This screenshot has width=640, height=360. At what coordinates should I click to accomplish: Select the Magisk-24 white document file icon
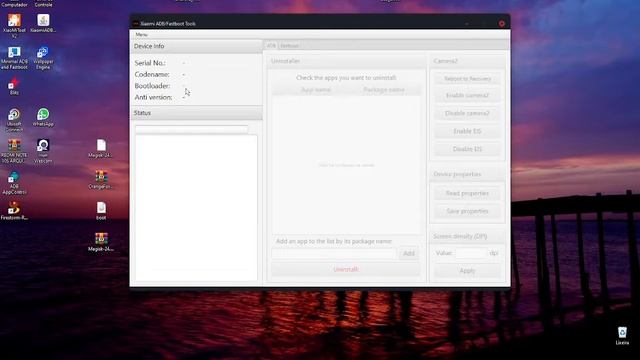(x=101, y=148)
